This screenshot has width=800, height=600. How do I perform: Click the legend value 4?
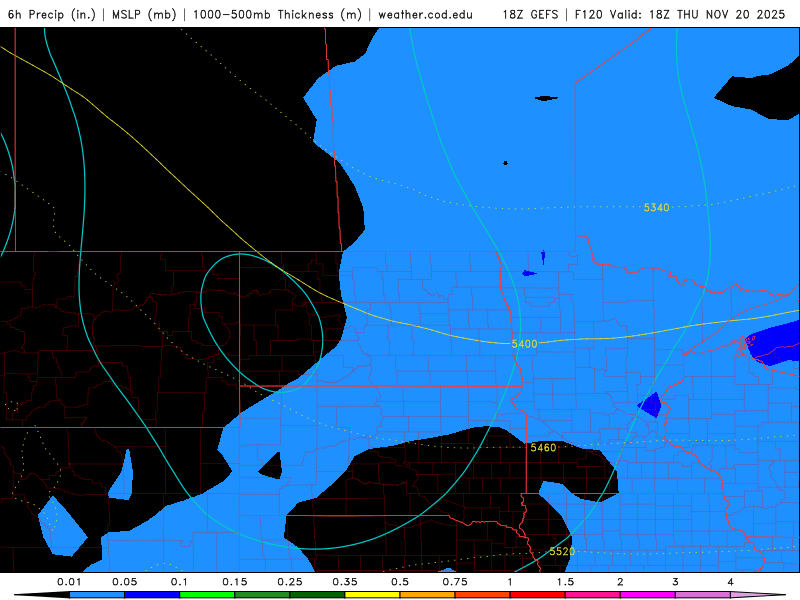[731, 582]
